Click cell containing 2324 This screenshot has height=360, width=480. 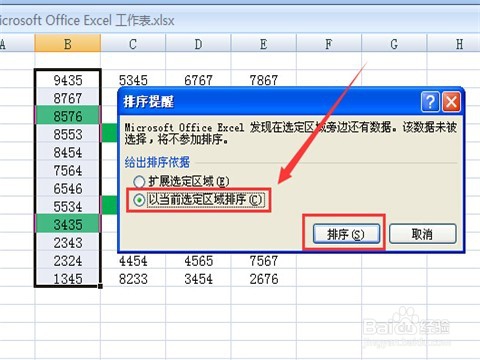68,260
